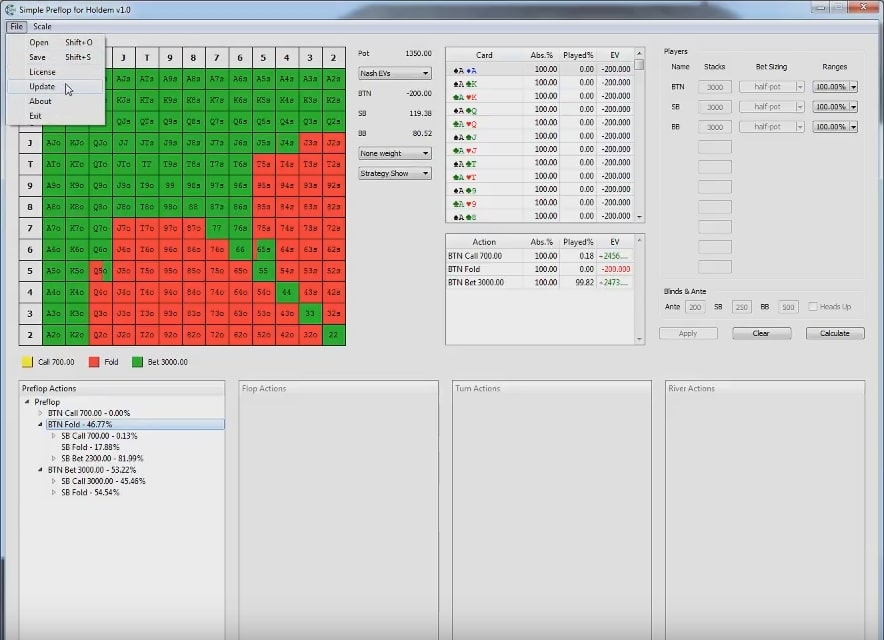Expand the SB Bet 2300.00 node

54,458
